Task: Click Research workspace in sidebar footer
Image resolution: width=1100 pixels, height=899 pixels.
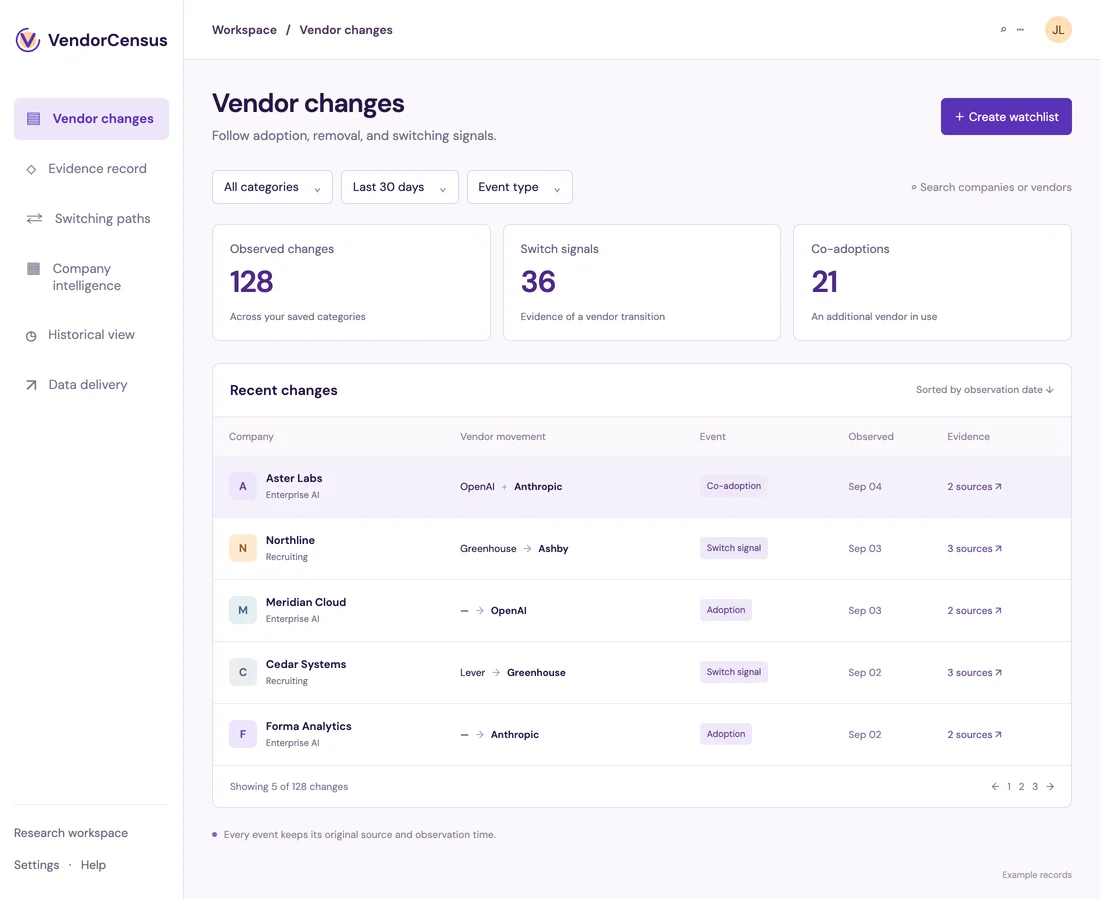Action: 71,833
